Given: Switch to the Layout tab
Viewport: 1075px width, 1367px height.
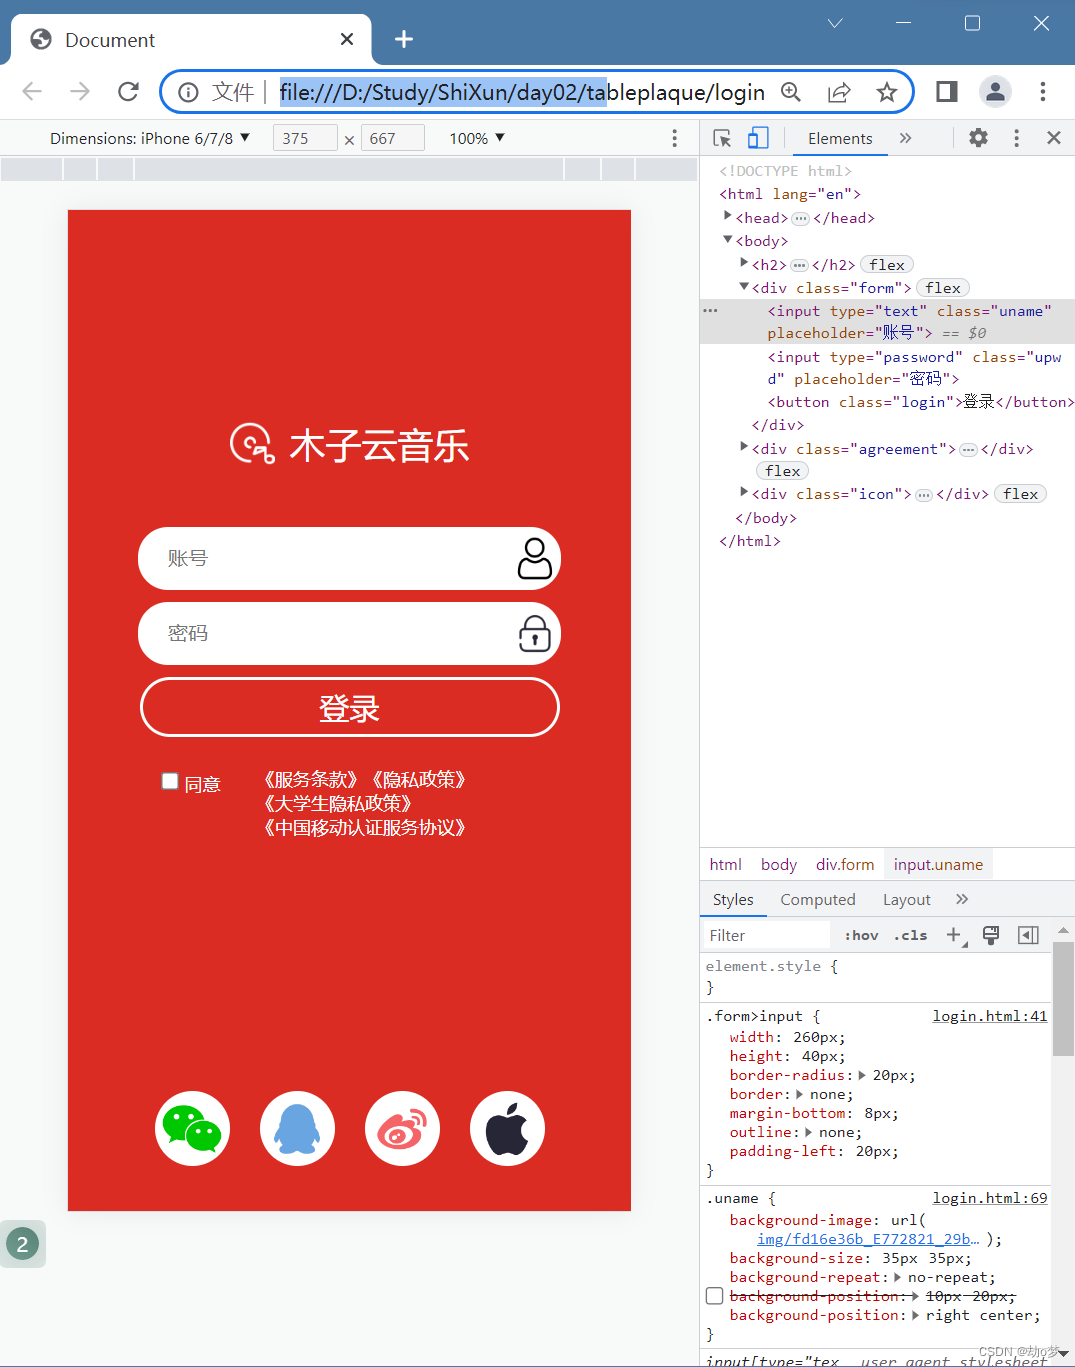Looking at the screenshot, I should [x=905, y=899].
